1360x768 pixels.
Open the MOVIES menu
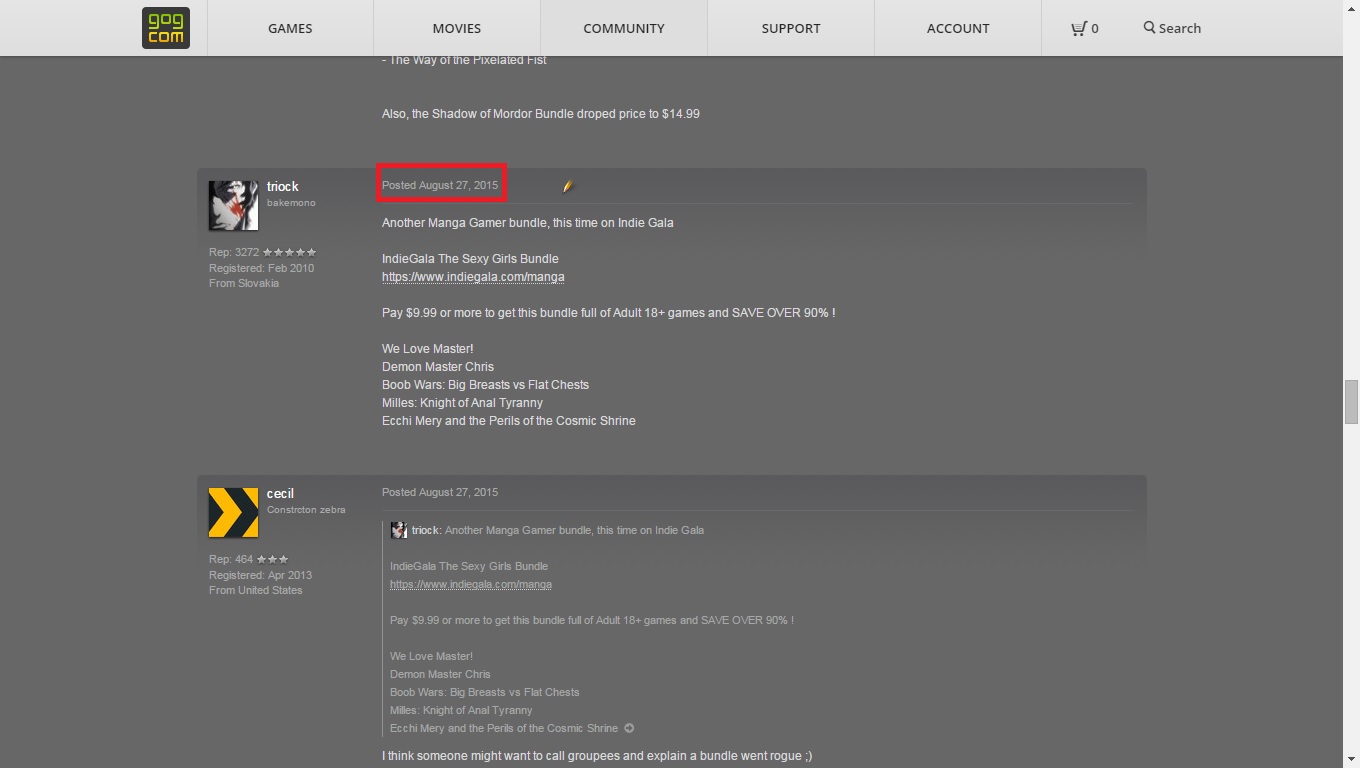[x=457, y=28]
